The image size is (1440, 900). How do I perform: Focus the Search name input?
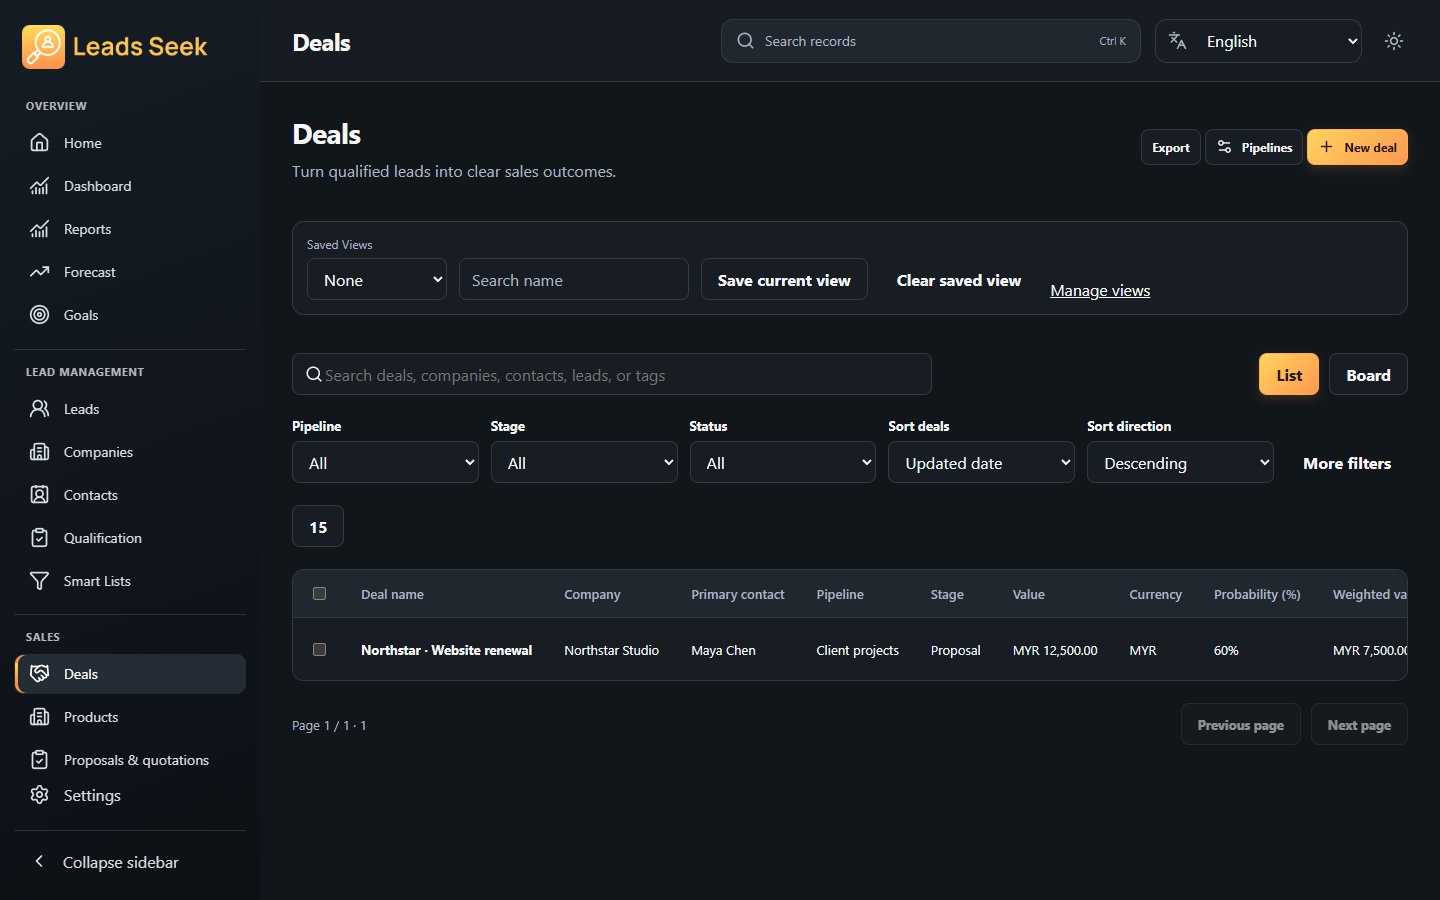pos(574,280)
